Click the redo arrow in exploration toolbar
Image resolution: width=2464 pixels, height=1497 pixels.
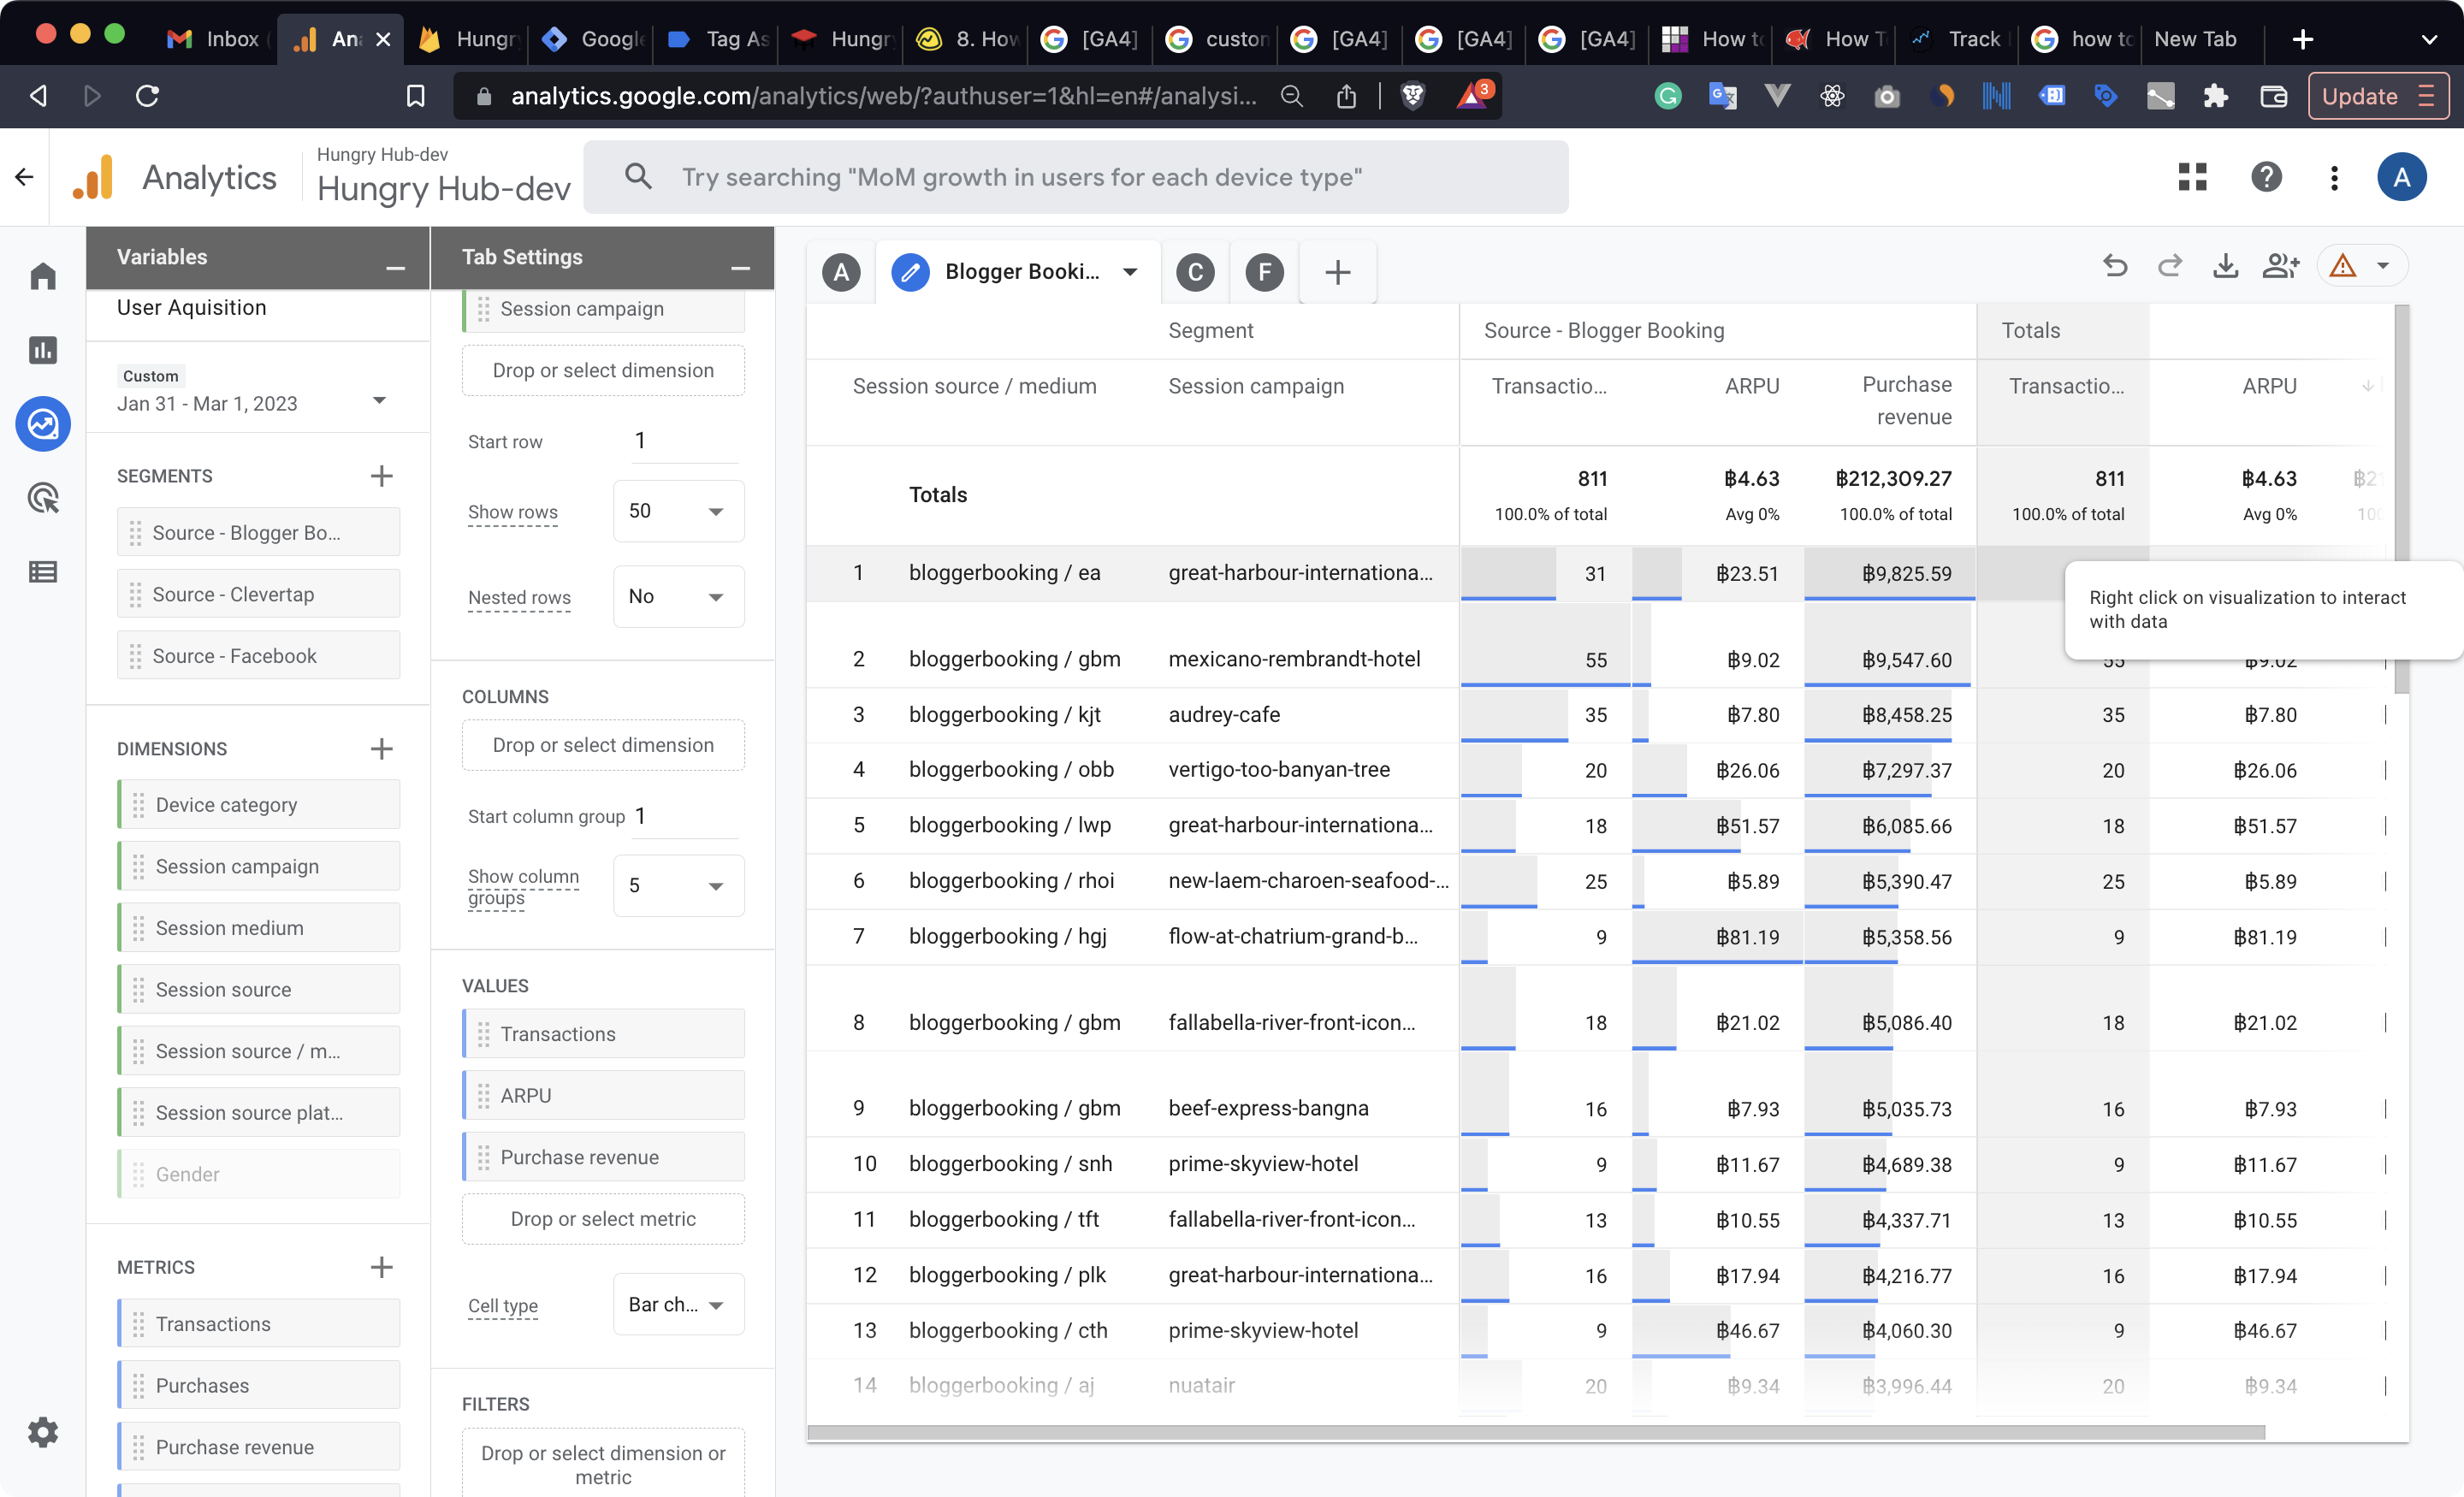[2169, 266]
